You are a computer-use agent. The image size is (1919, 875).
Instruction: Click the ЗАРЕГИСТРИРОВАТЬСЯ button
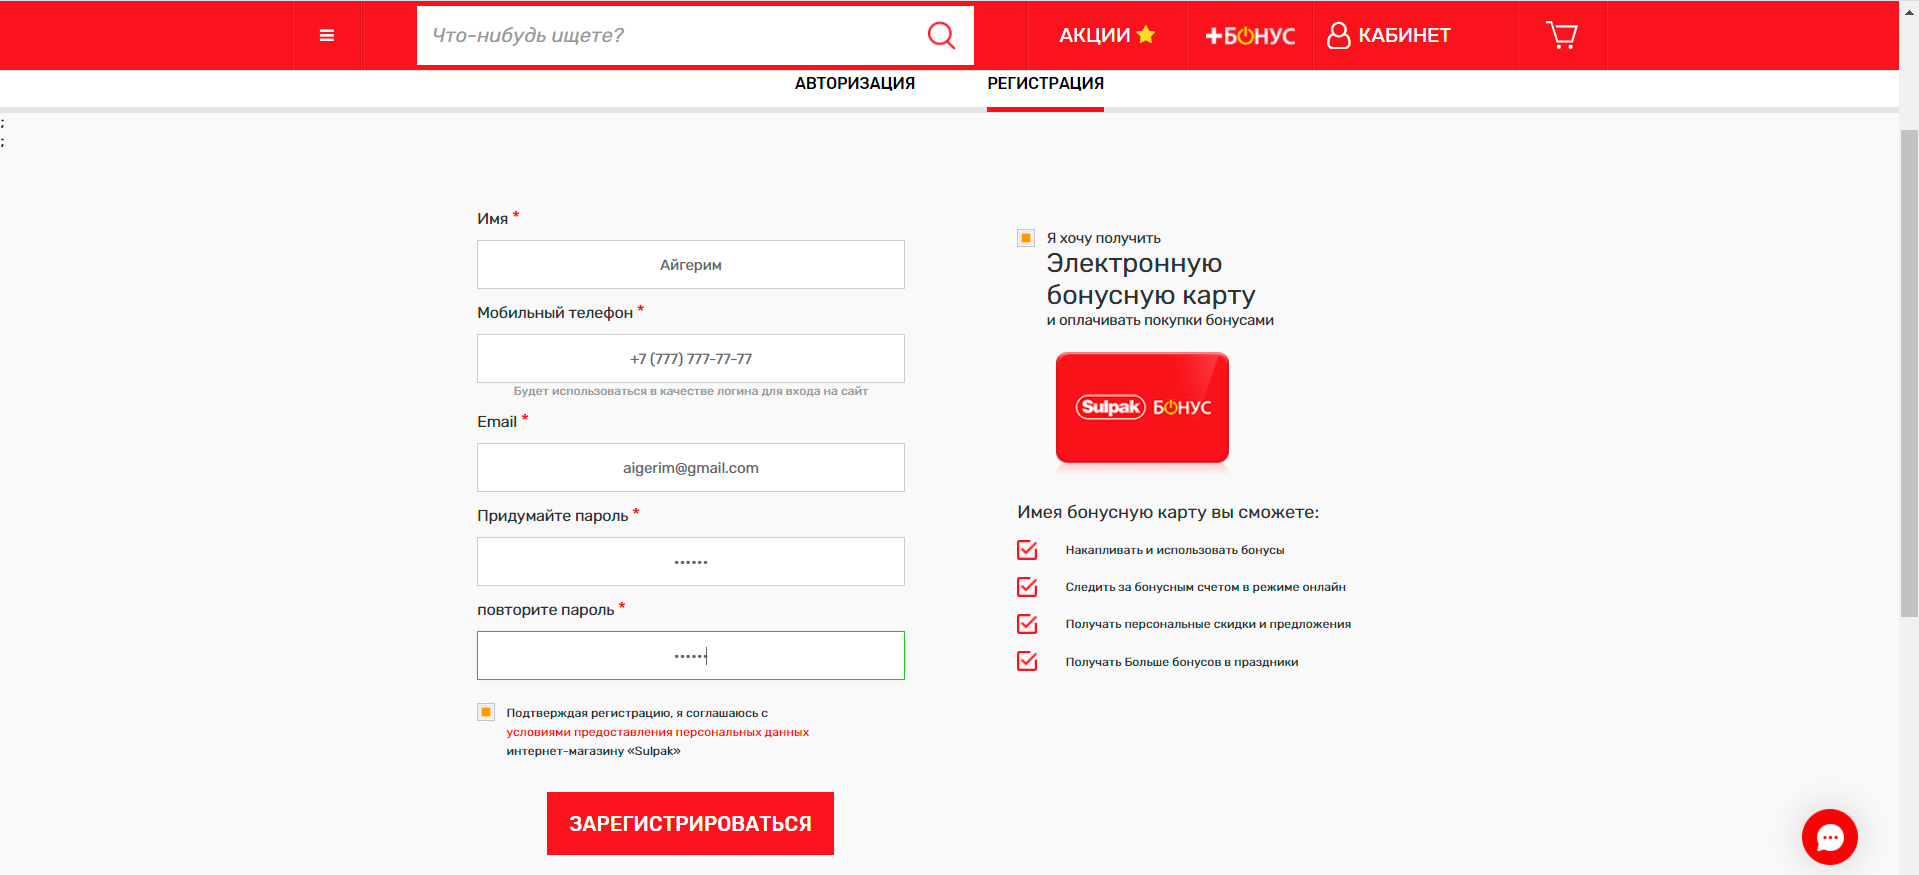[690, 823]
